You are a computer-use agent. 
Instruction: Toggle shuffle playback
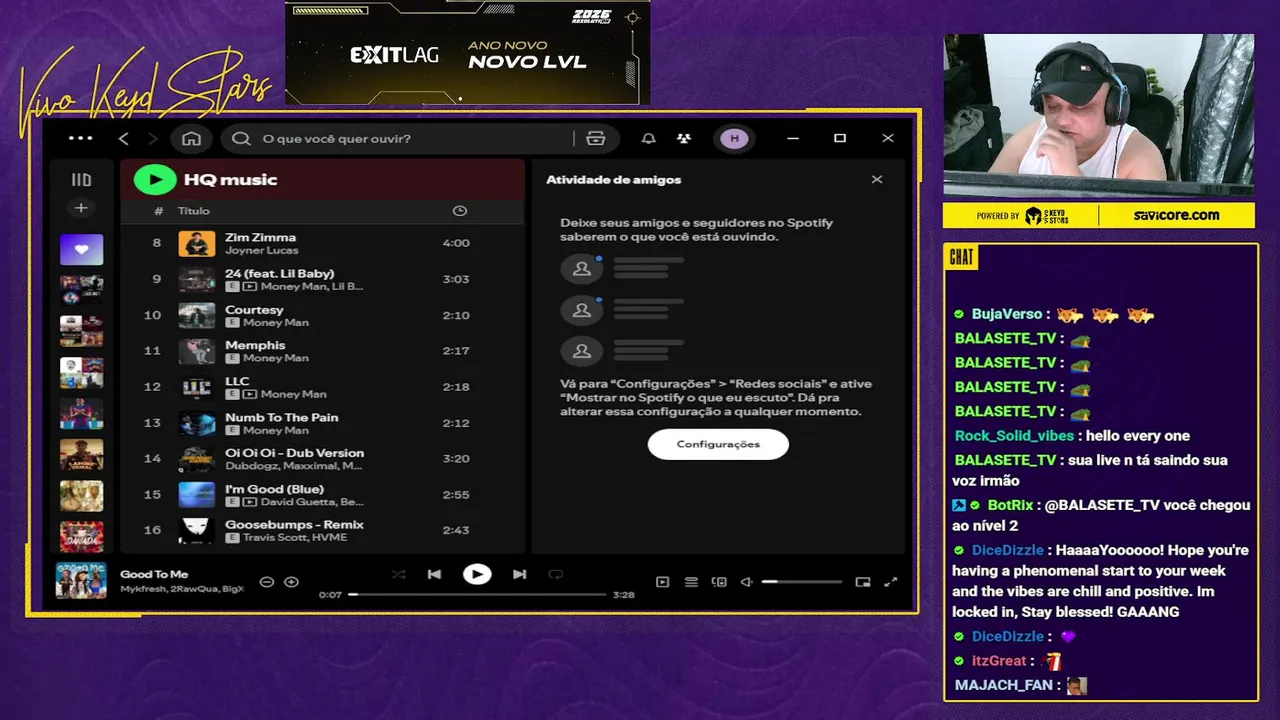(398, 574)
